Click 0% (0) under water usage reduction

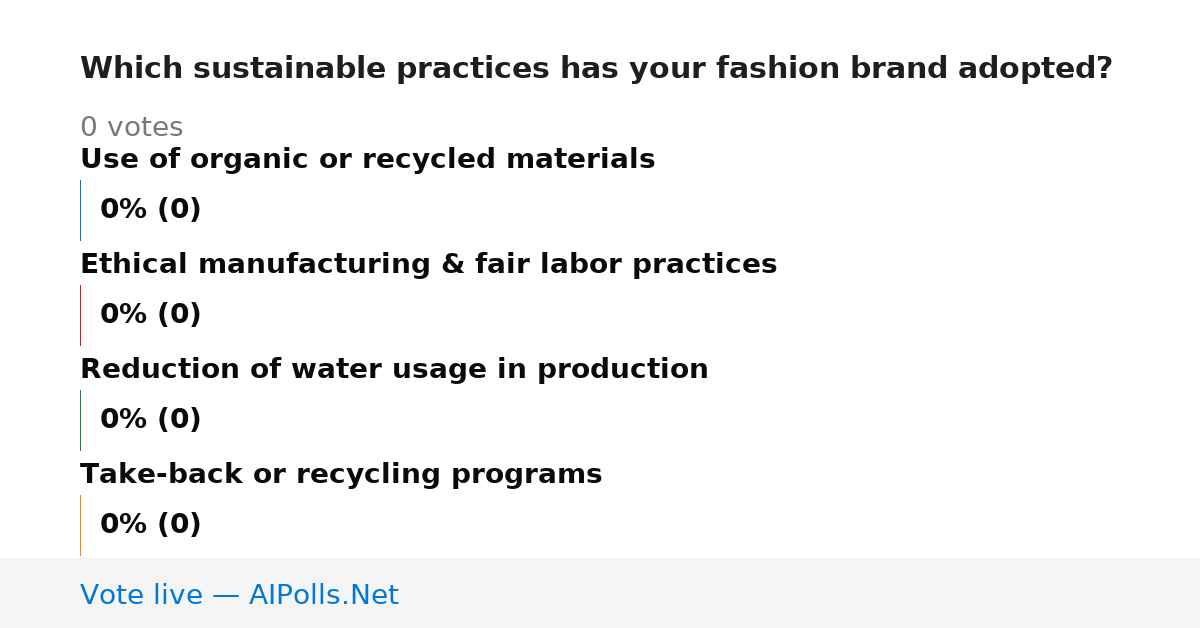pyautogui.click(x=150, y=420)
